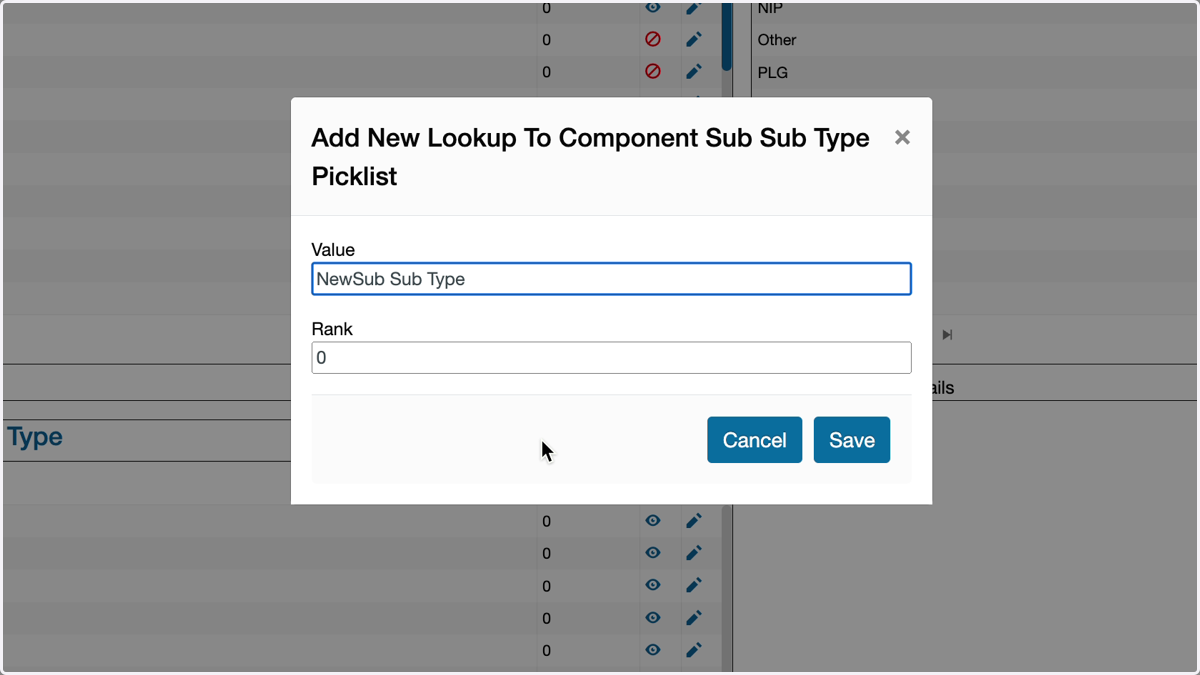Click into the Value text field

611,279
